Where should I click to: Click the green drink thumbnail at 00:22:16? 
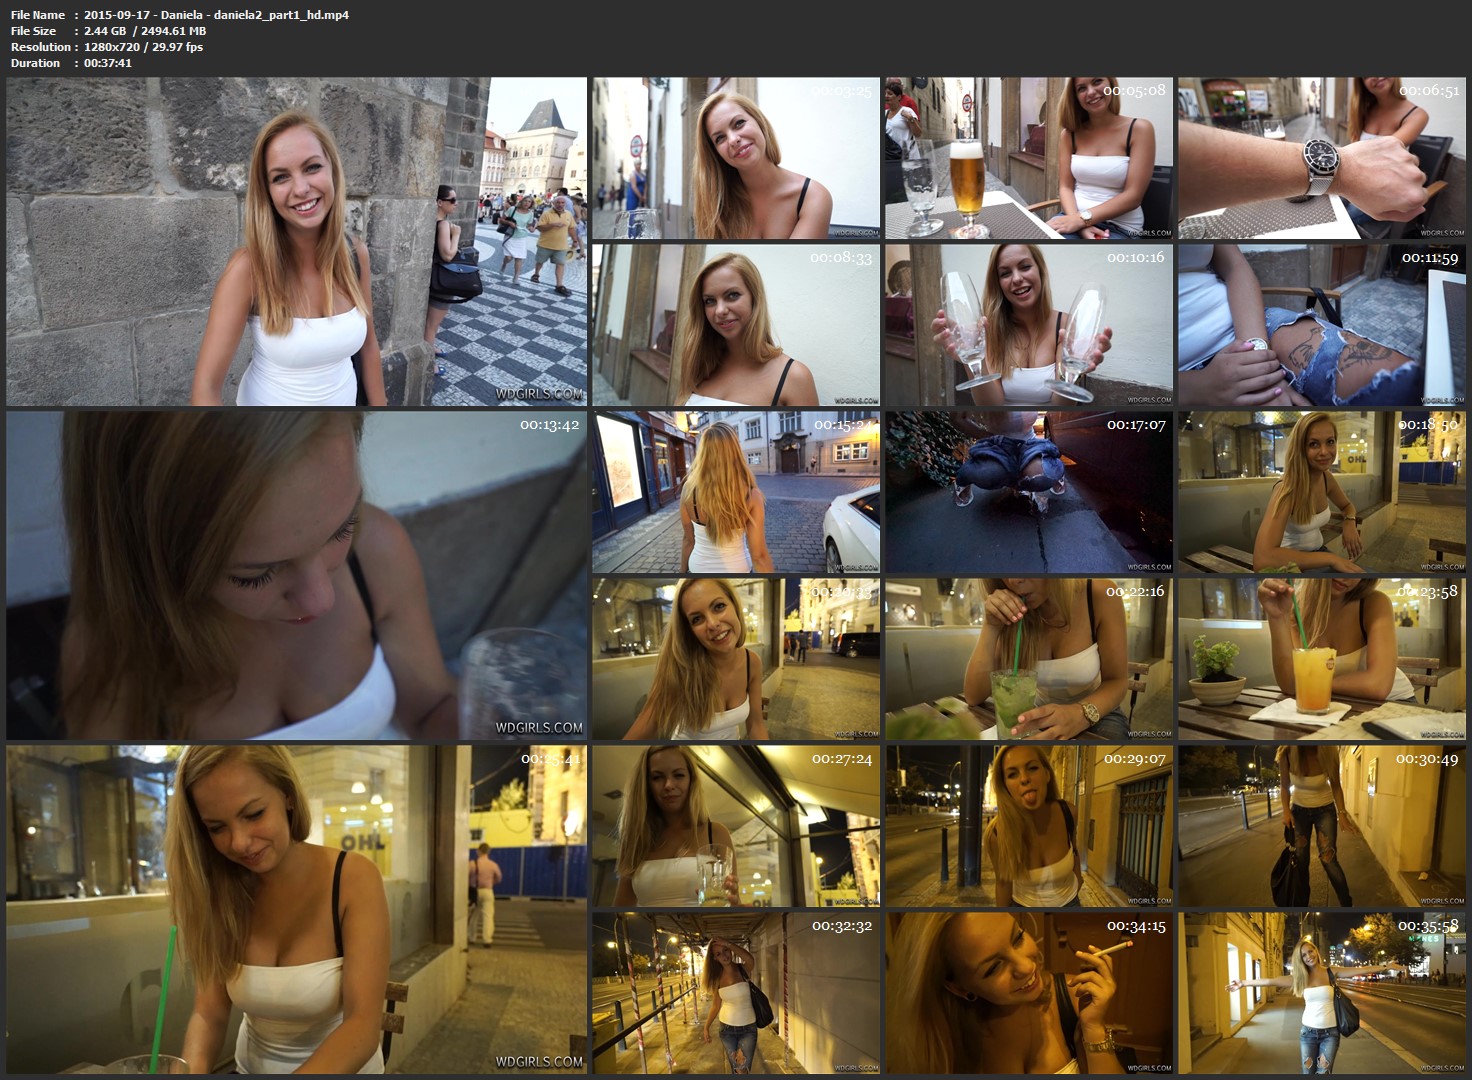[x=1028, y=659]
